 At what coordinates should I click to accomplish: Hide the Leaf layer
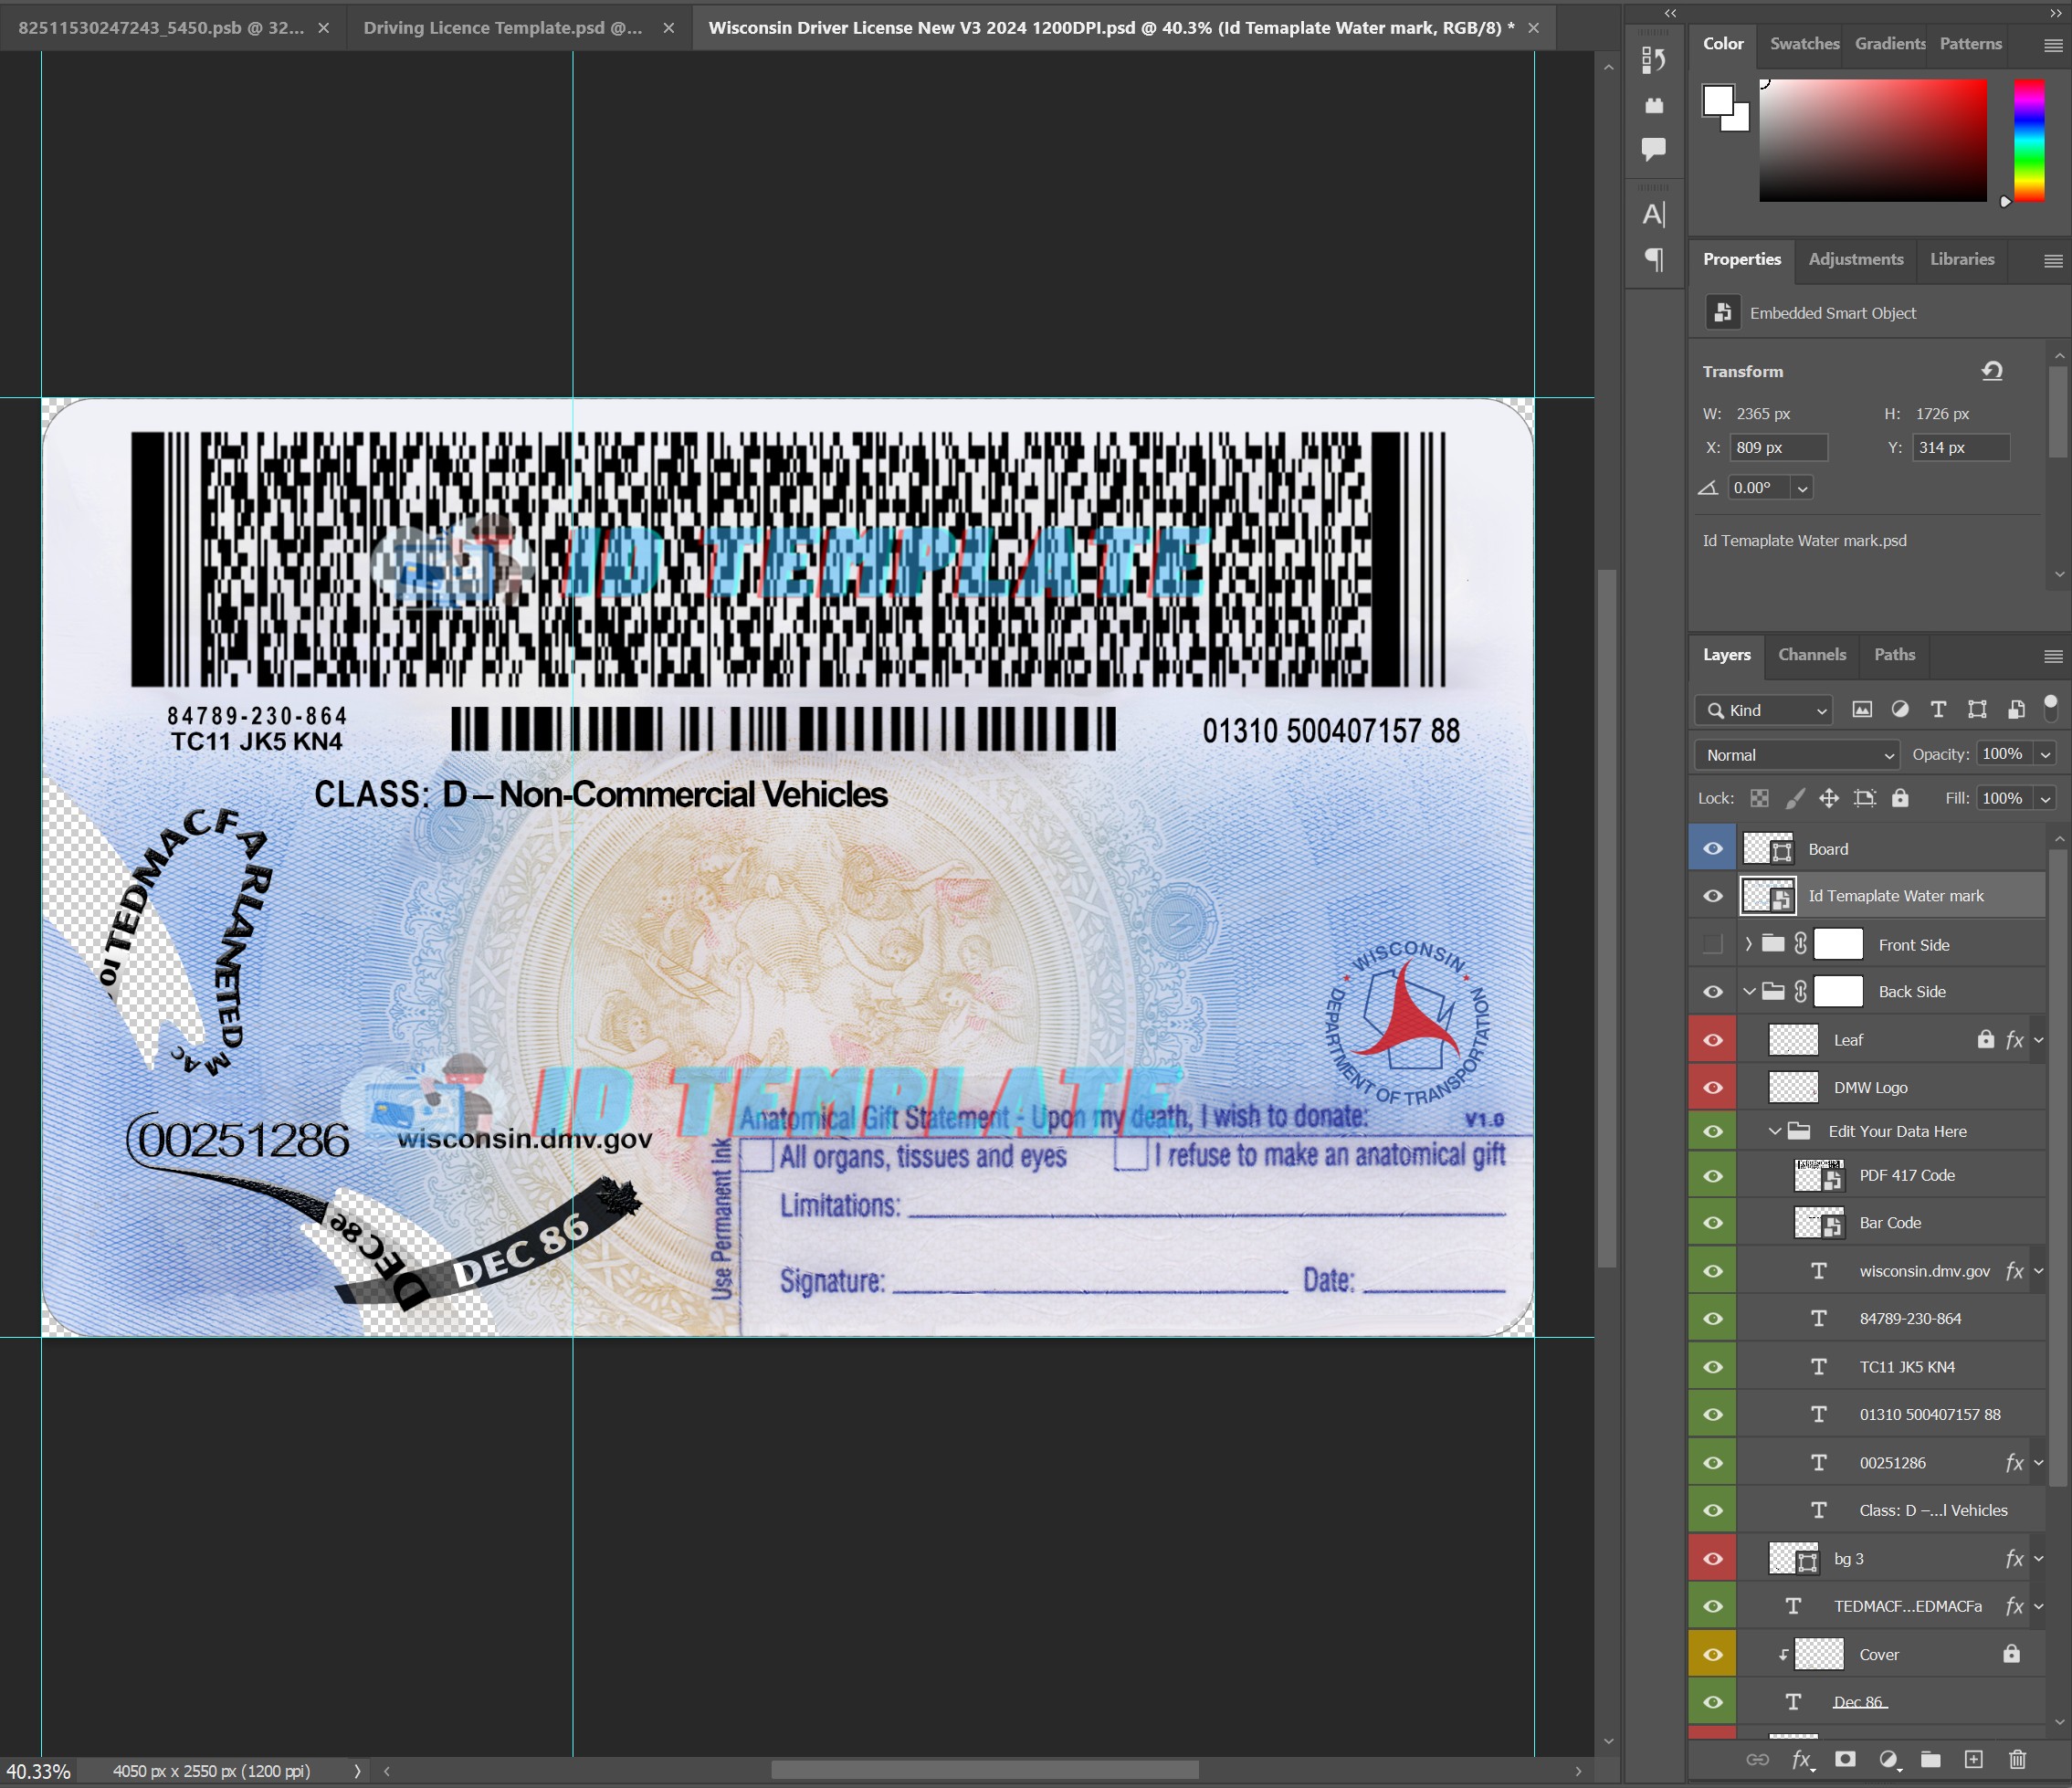[1712, 1040]
